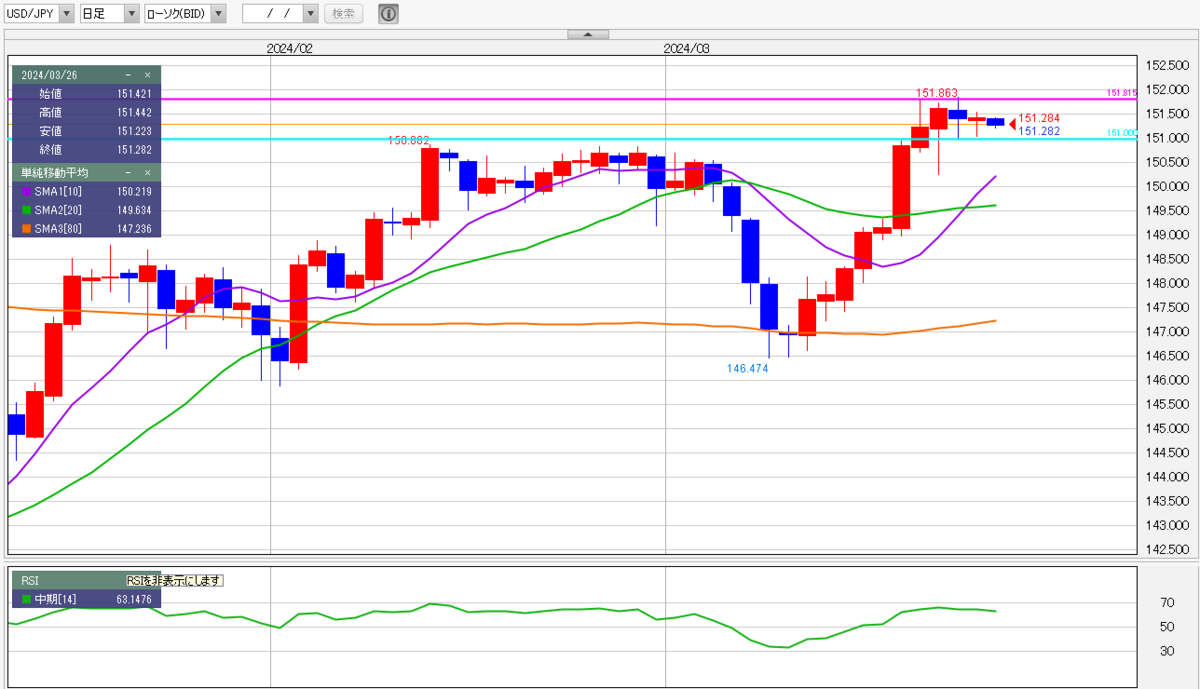The image size is (1200, 689).
Task: Close the 単純移動平均 panel
Action: [147, 172]
